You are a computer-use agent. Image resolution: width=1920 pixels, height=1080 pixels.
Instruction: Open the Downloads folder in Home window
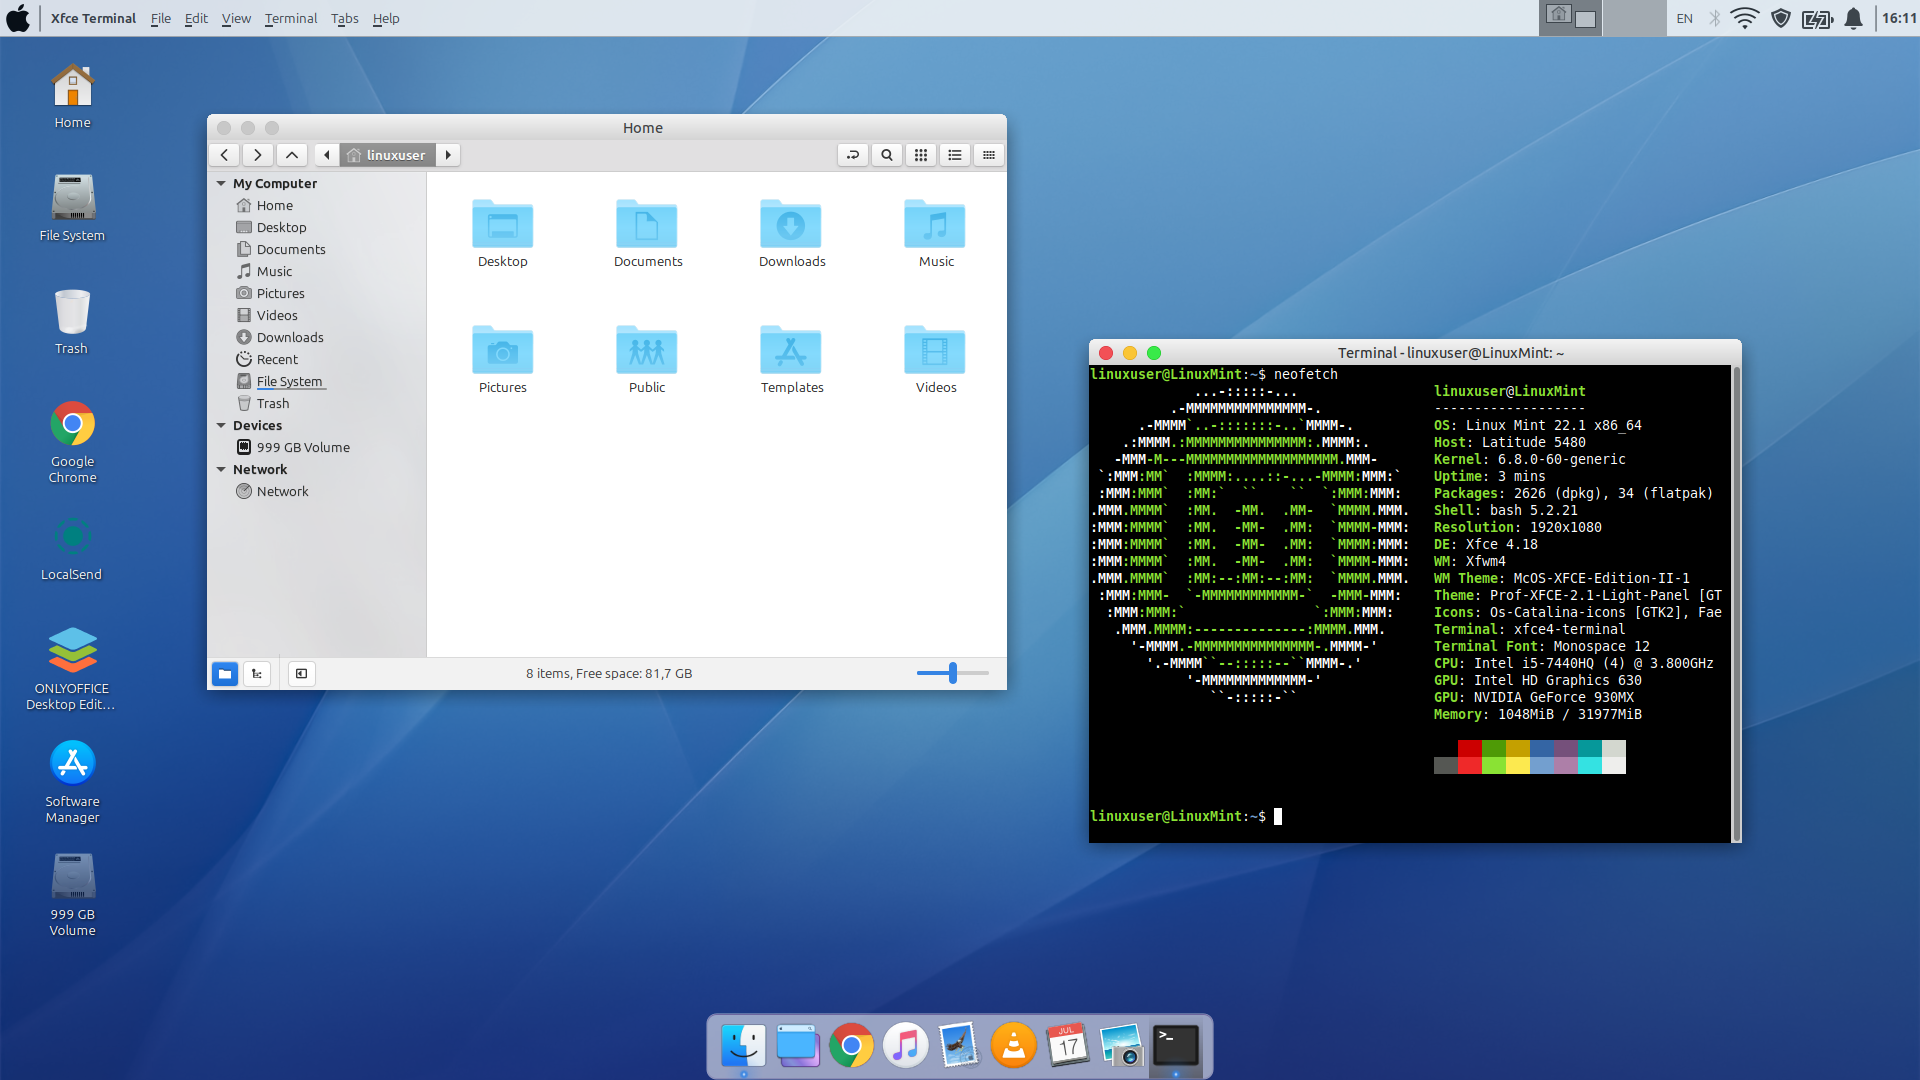791,234
